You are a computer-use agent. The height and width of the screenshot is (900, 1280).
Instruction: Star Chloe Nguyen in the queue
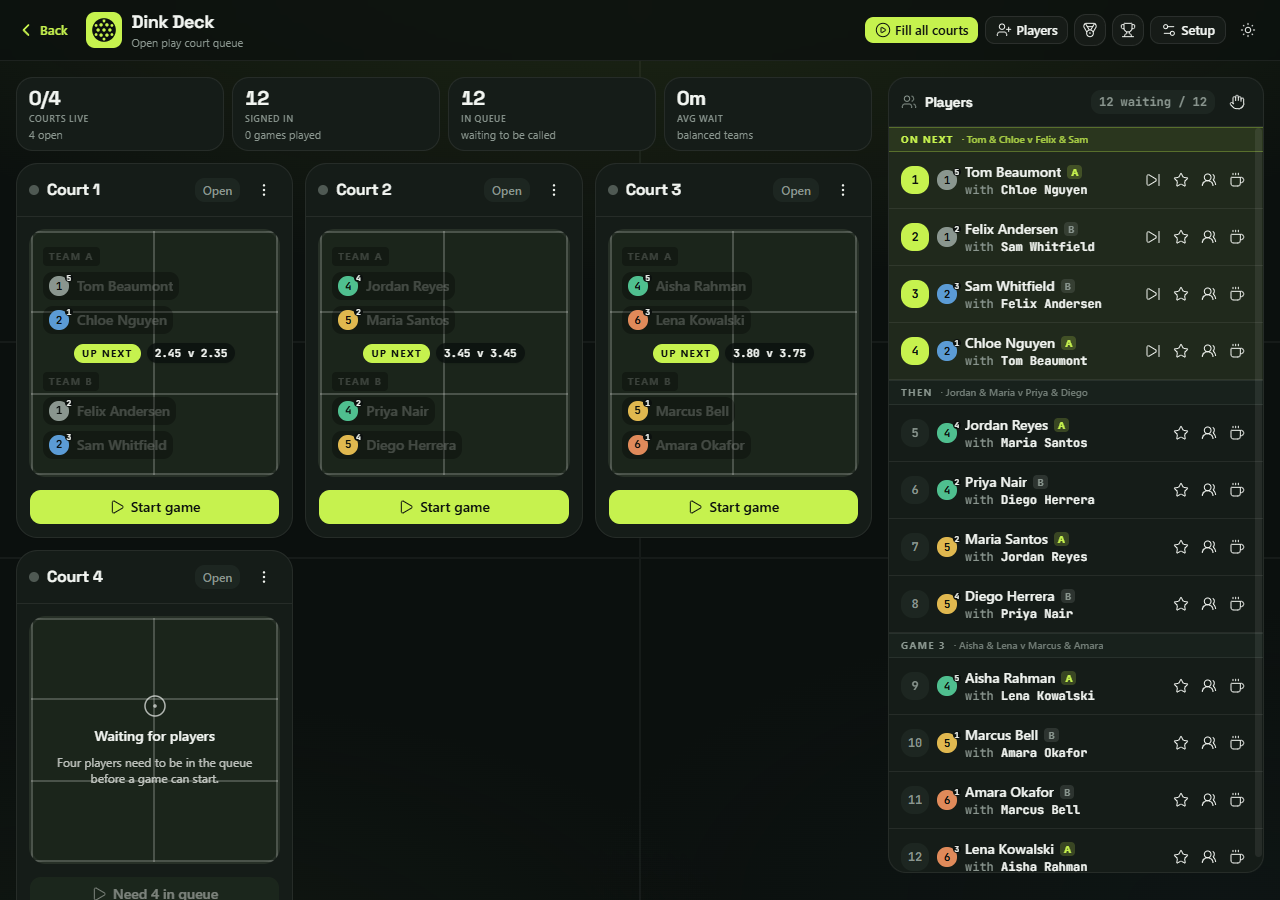point(1181,351)
